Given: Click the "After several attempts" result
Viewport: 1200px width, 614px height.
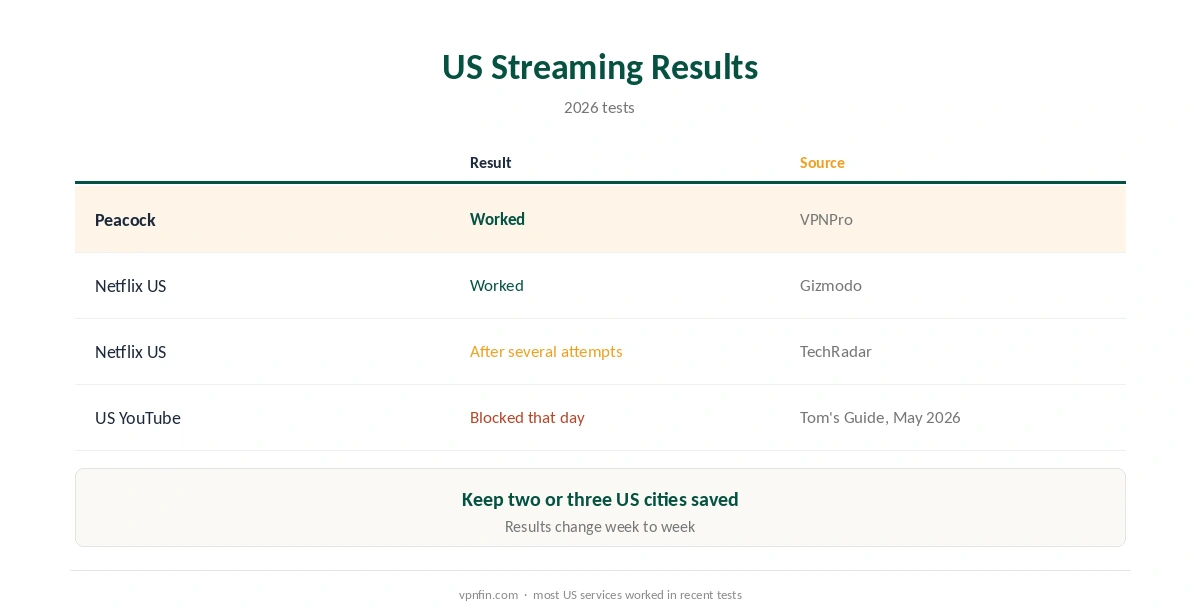Looking at the screenshot, I should pos(546,351).
